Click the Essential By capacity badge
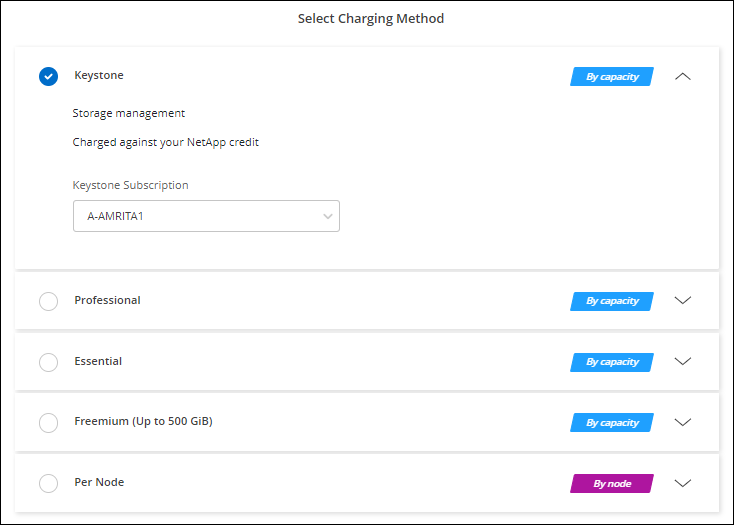Screen dimensions: 734x525 click(x=612, y=362)
